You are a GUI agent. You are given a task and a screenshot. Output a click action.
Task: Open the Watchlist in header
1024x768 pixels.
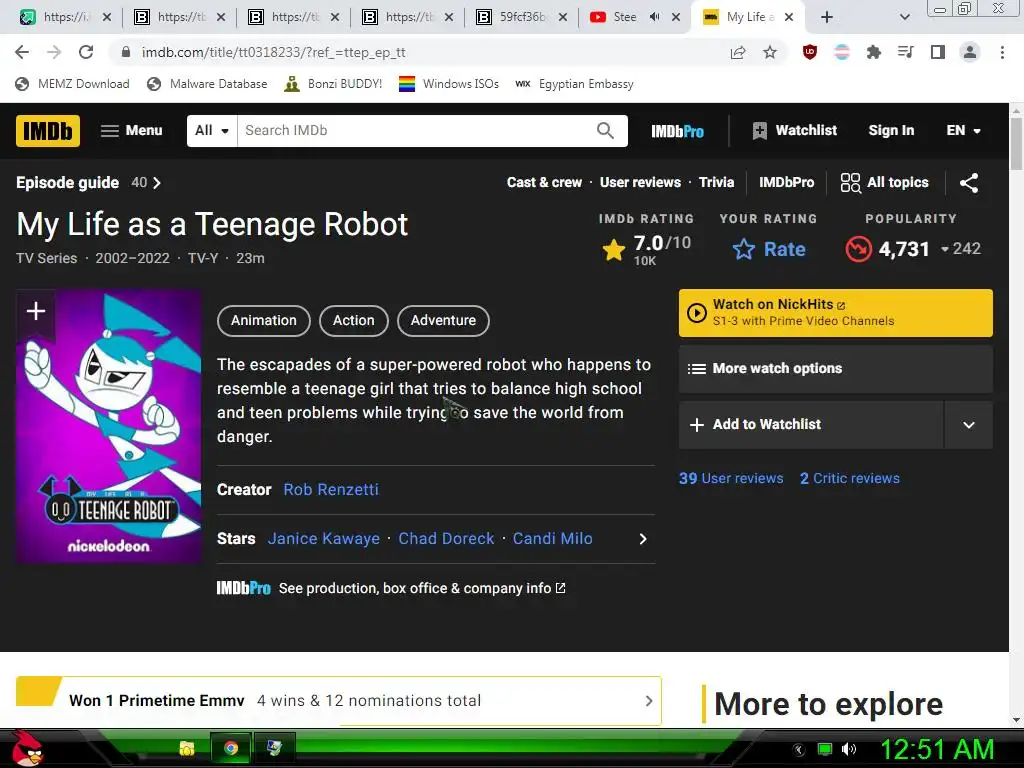[x=794, y=131]
